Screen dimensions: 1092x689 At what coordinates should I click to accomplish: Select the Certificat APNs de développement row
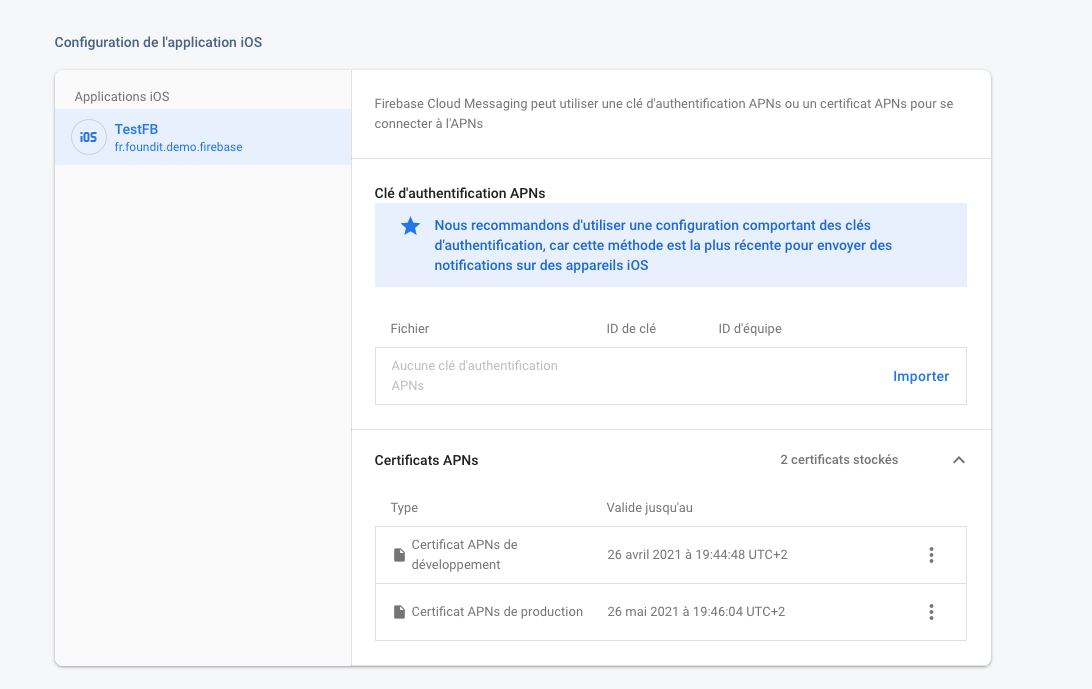pos(650,555)
